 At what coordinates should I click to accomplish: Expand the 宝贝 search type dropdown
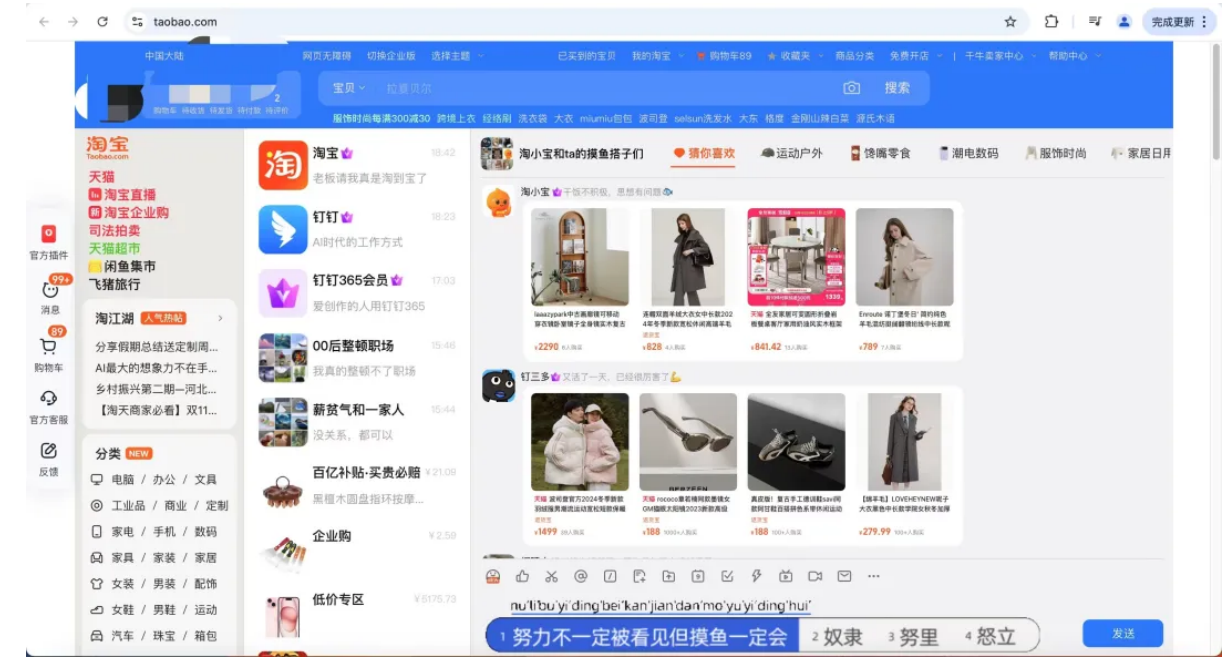click(x=349, y=88)
